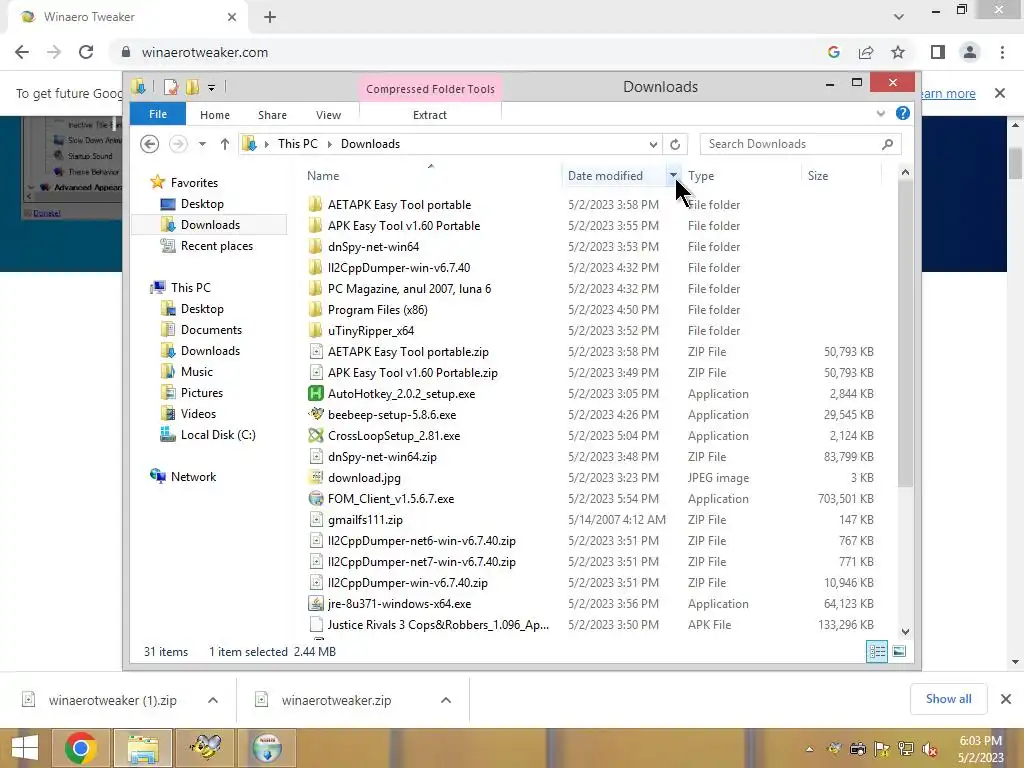Viewport: 1024px width, 768px height.
Task: Click the Search Downloads field
Action: click(x=800, y=144)
